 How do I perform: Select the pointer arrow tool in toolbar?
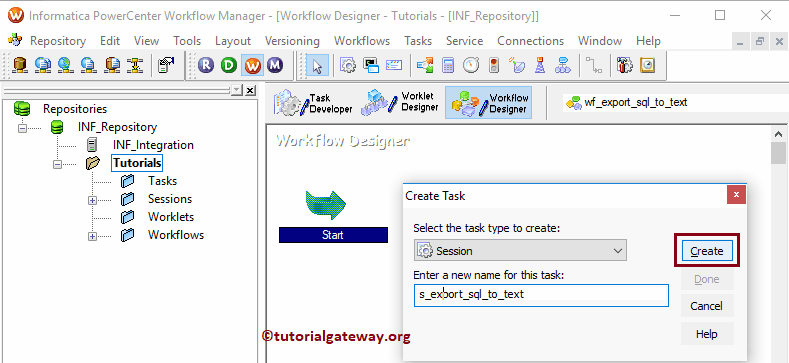(x=318, y=65)
